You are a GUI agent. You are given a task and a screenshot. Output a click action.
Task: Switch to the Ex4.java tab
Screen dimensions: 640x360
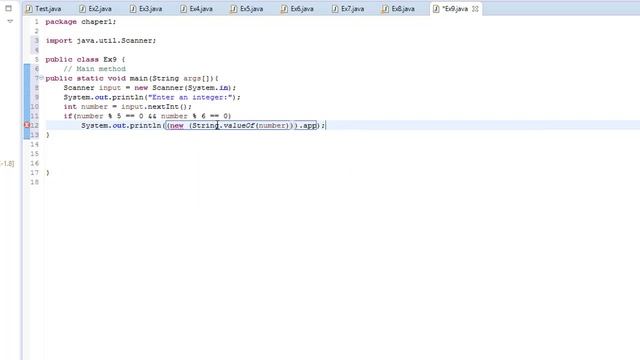(197, 9)
